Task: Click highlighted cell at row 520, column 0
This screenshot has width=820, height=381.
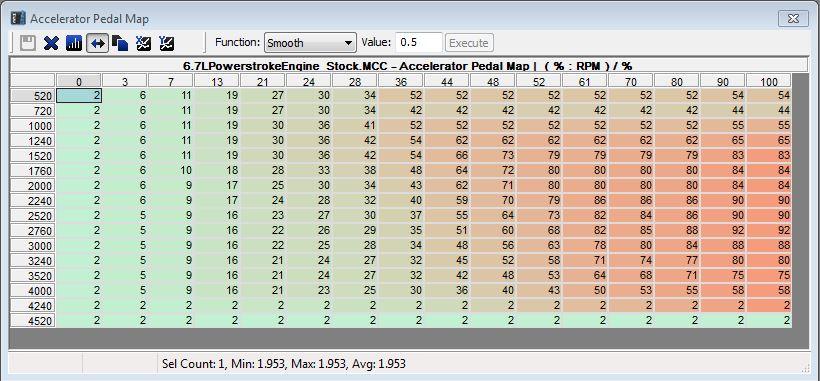Action: (78, 96)
